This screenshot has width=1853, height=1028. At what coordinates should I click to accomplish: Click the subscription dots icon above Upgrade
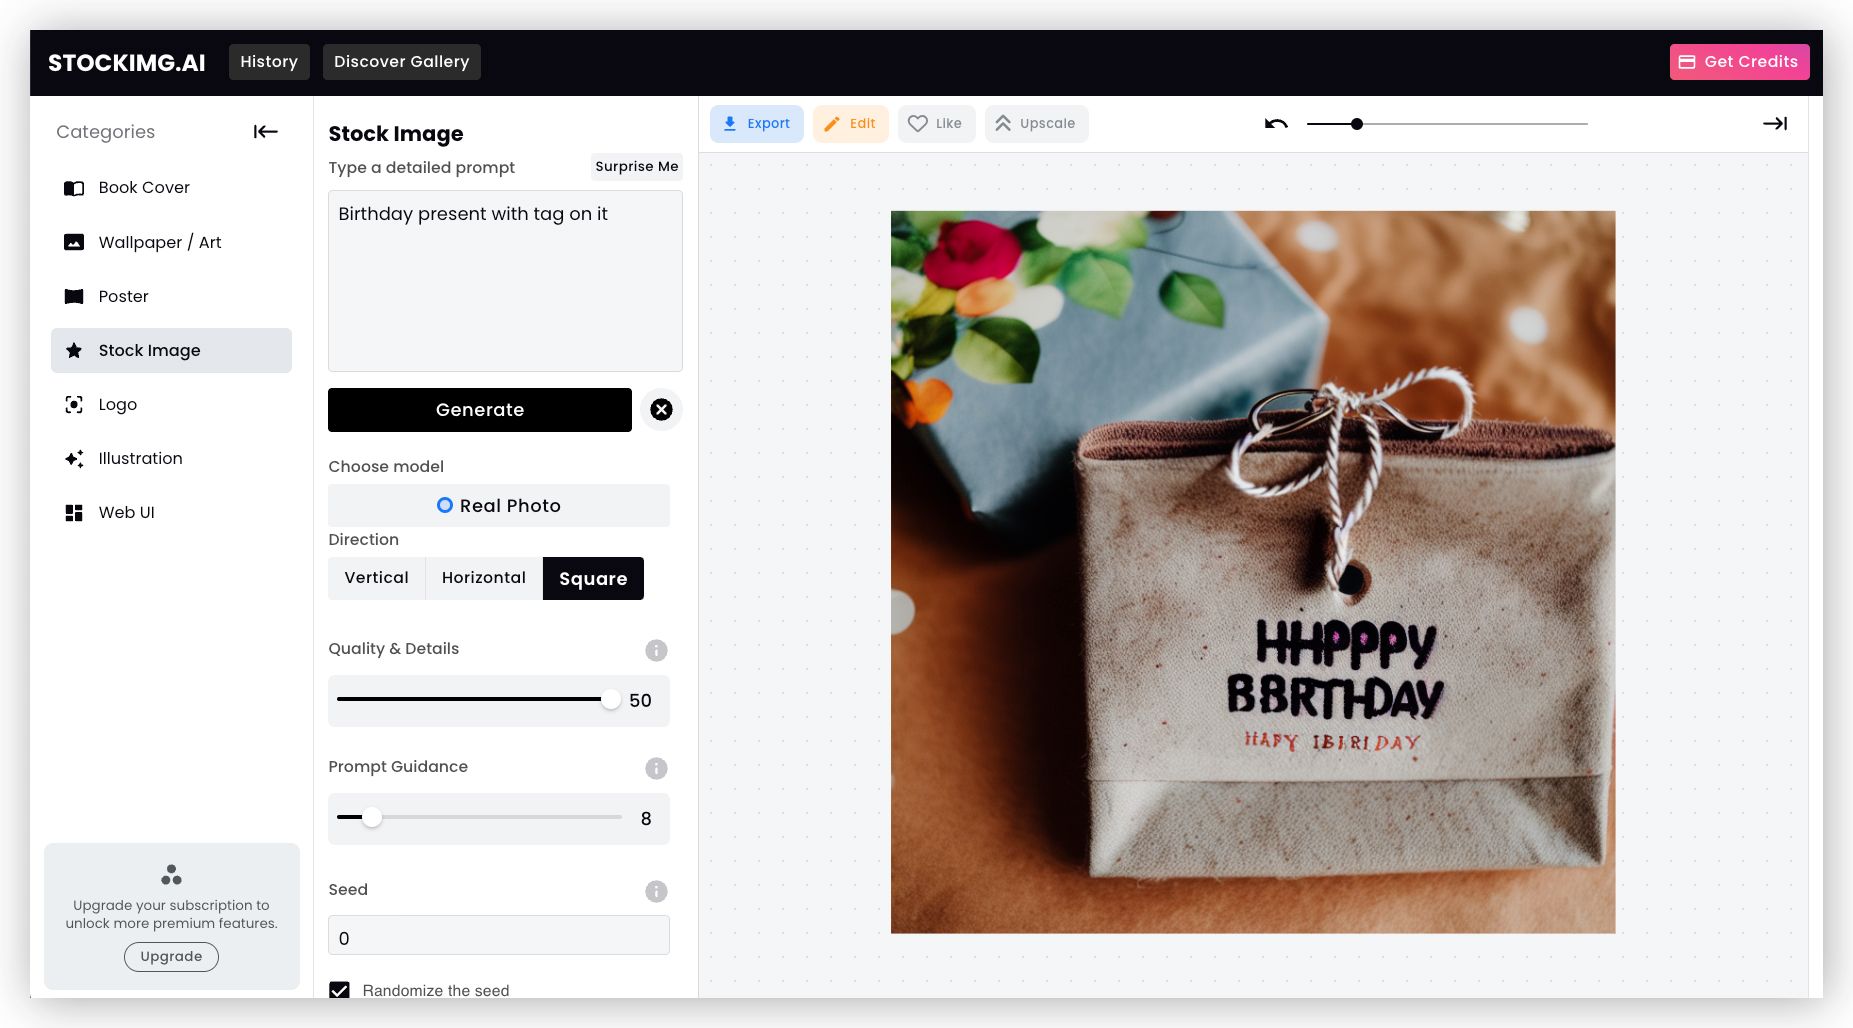(171, 875)
